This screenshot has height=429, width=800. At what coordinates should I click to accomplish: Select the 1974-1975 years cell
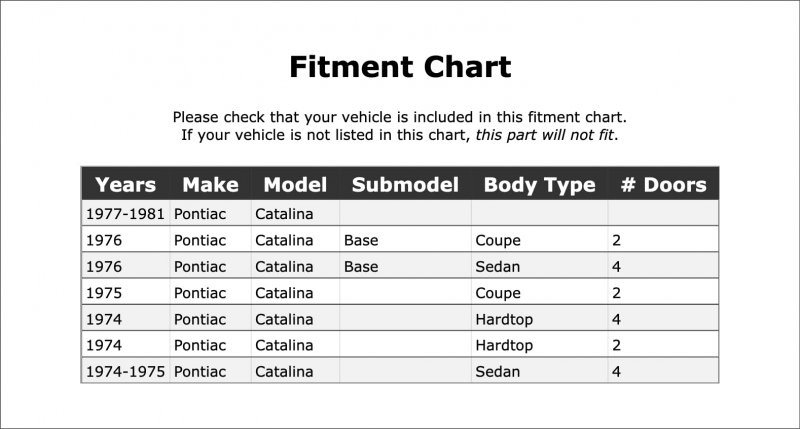click(x=125, y=371)
